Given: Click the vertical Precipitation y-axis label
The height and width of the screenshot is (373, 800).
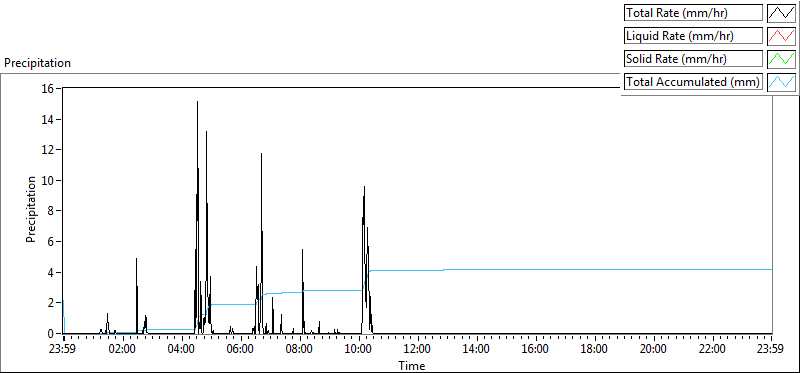Looking at the screenshot, I should pyautogui.click(x=31, y=209).
